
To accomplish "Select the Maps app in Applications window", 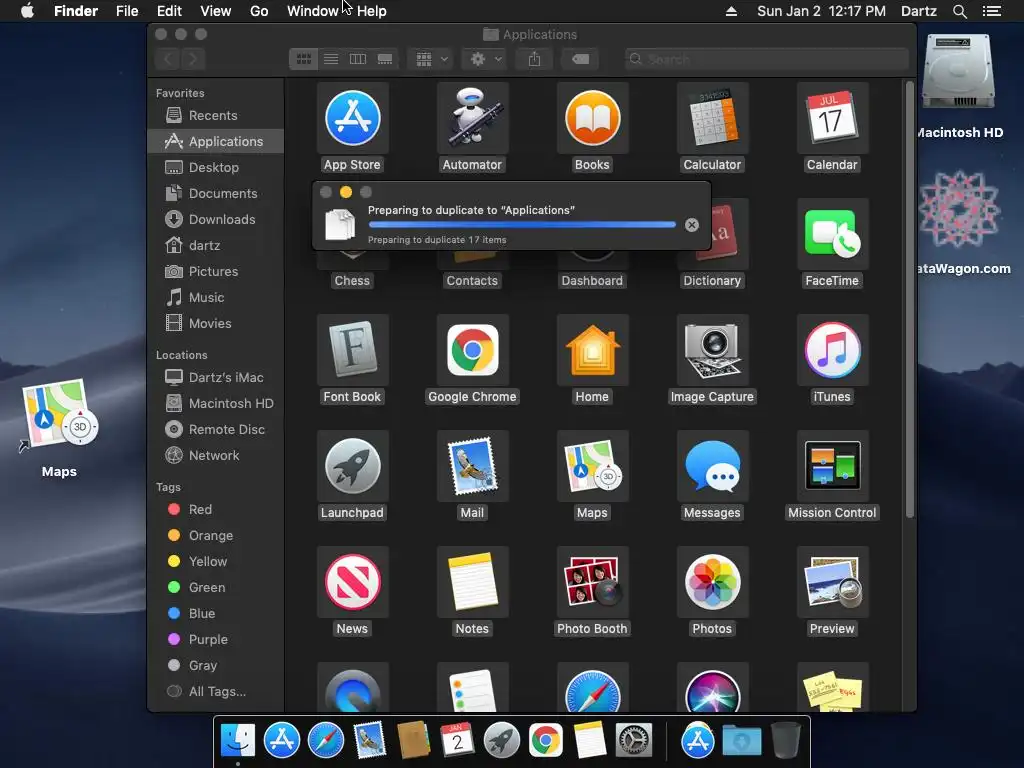I will click(x=592, y=466).
